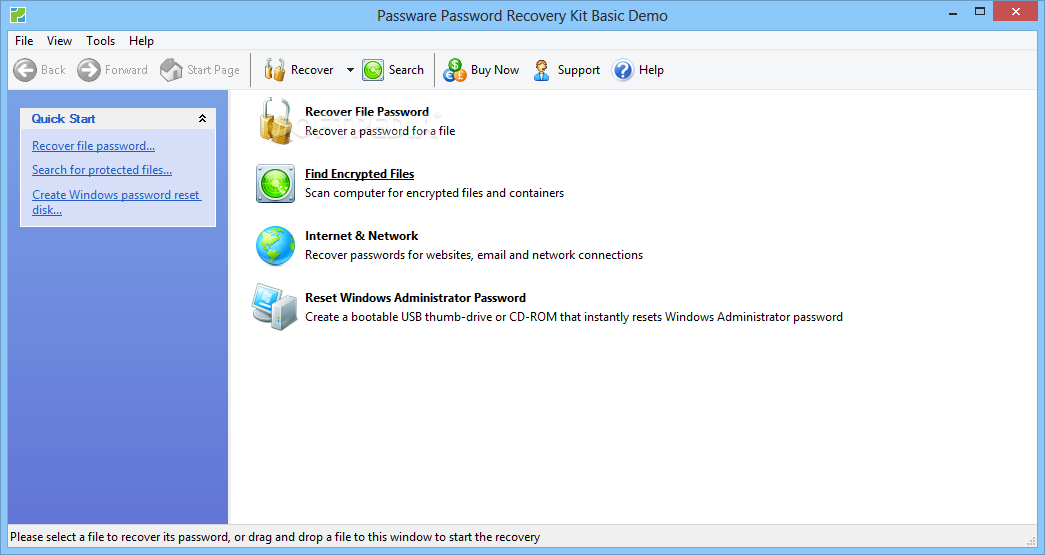Click the globe Internet & Network icon
This screenshot has height=555, width=1045.
click(275, 246)
